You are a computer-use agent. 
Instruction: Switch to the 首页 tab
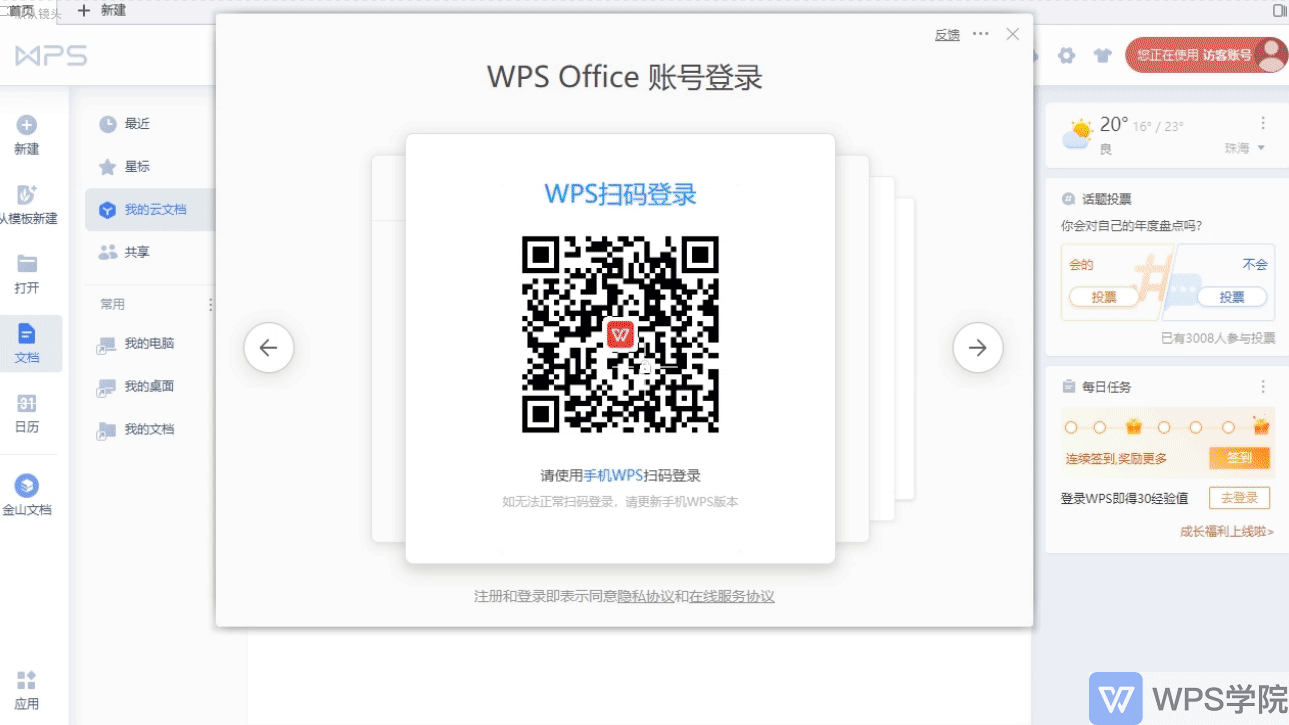[20, 11]
